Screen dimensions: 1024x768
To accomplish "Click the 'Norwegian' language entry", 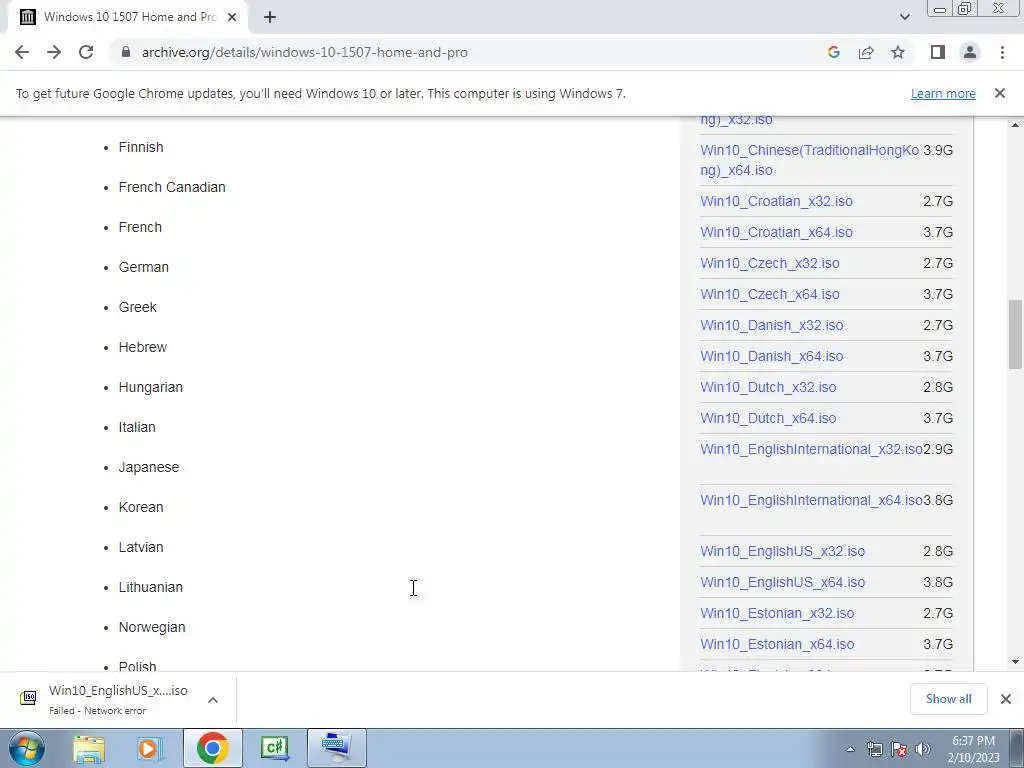I will 152,628.
